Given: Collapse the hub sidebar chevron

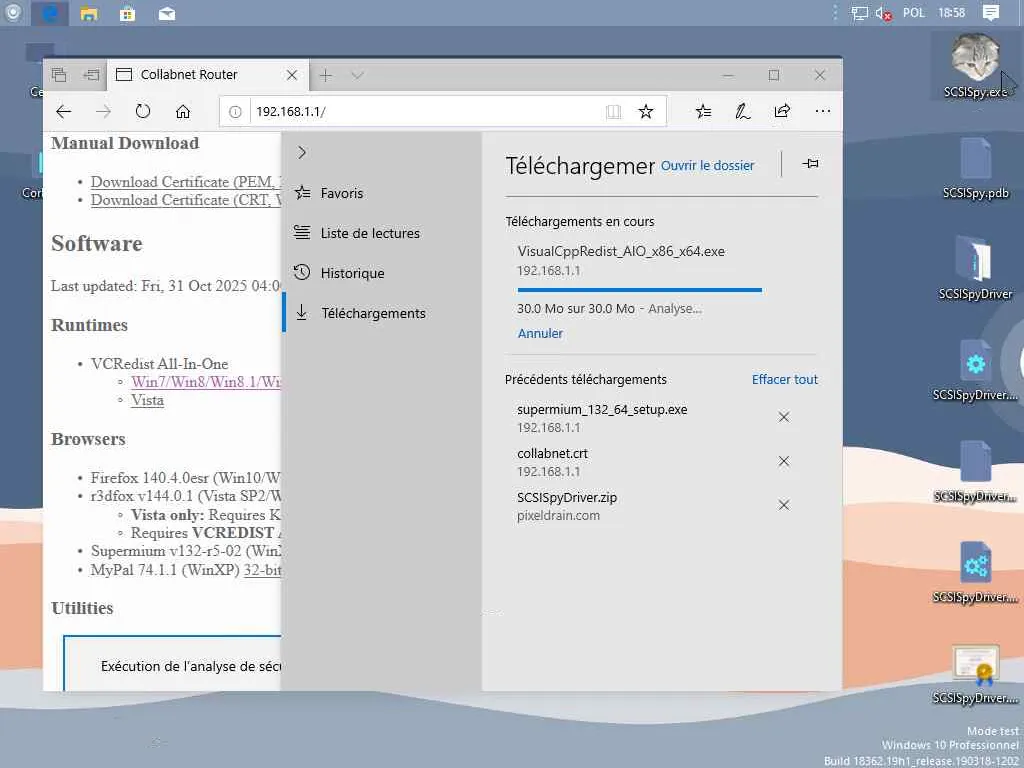Looking at the screenshot, I should 302,153.
